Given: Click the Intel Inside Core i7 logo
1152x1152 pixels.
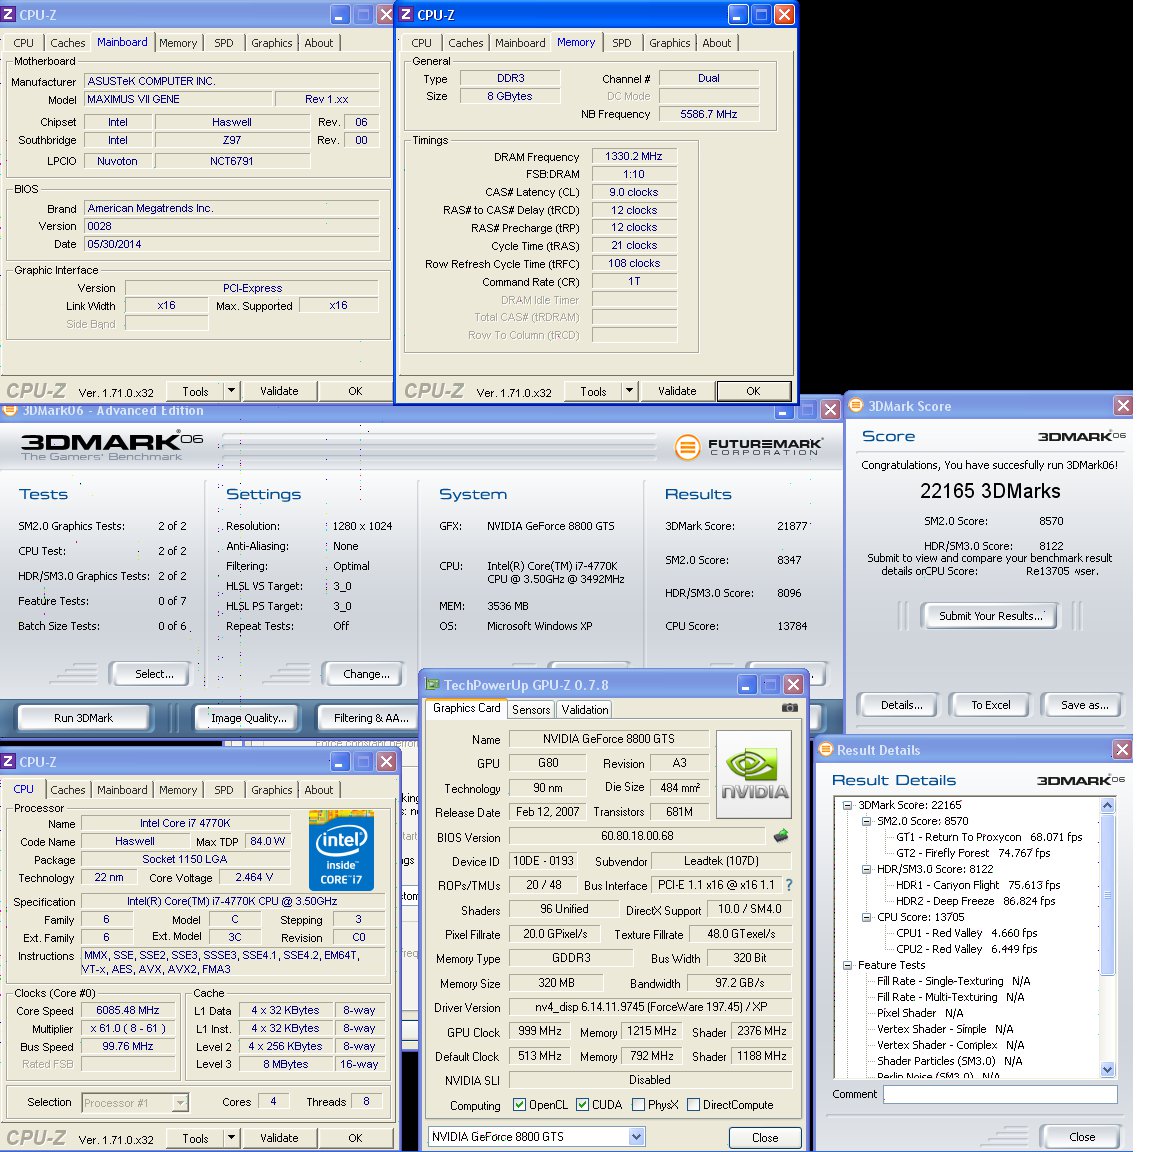Looking at the screenshot, I should [341, 850].
